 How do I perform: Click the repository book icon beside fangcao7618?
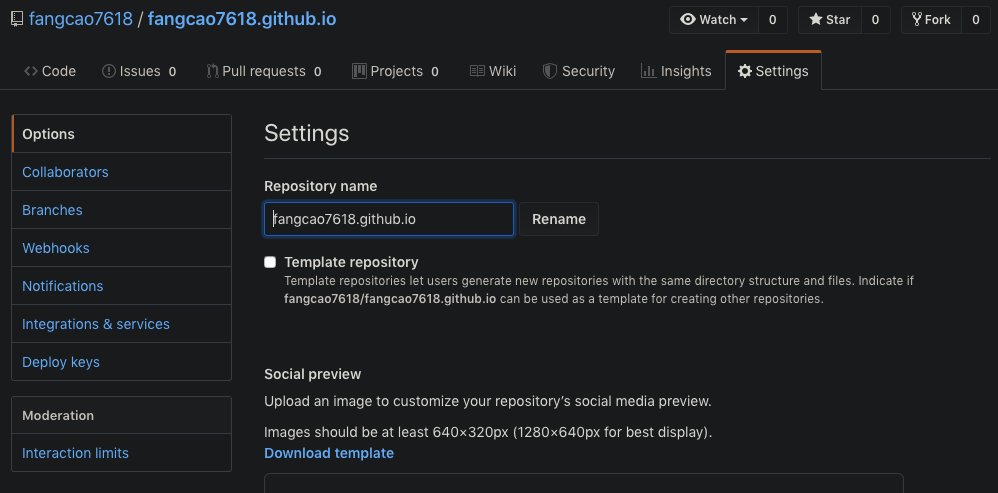pos(16,19)
